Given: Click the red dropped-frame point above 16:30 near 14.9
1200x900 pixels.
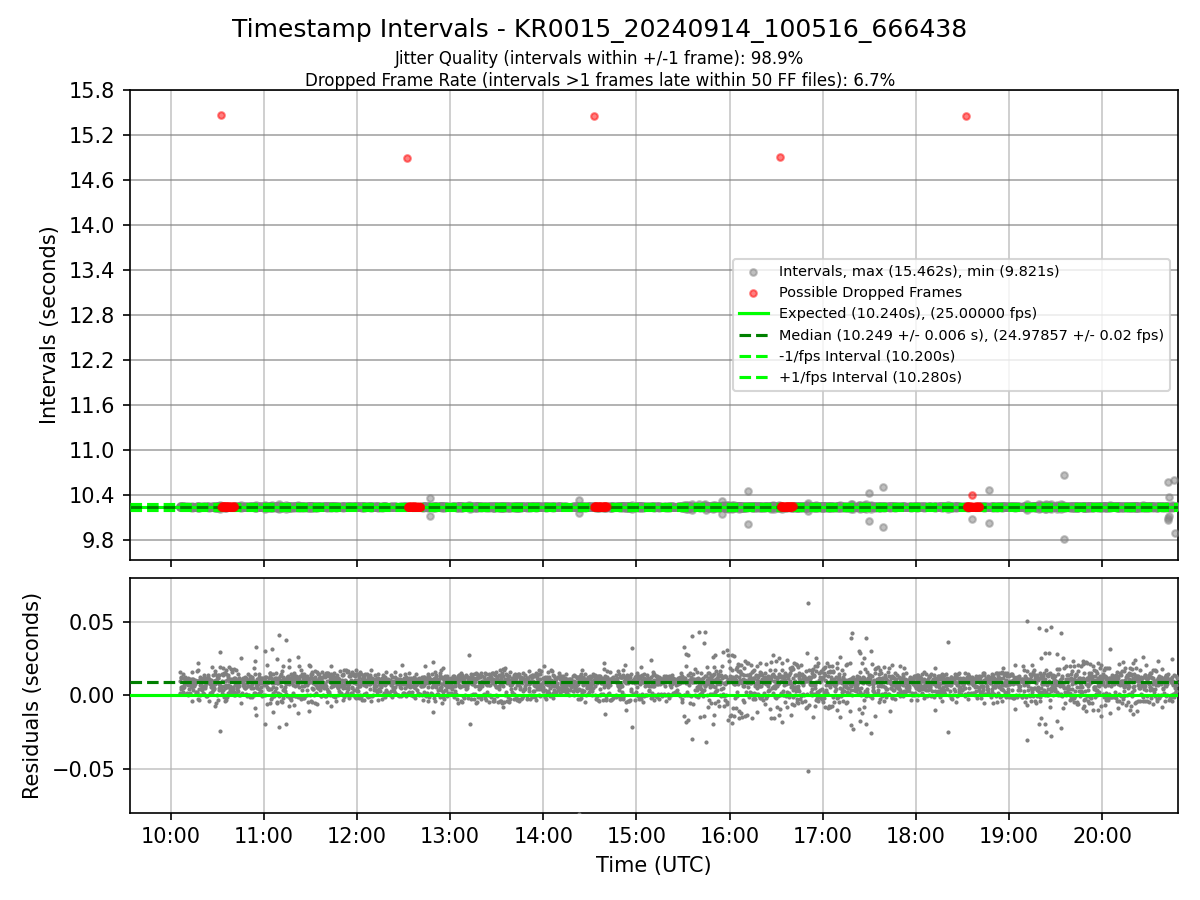Looking at the screenshot, I should [780, 157].
